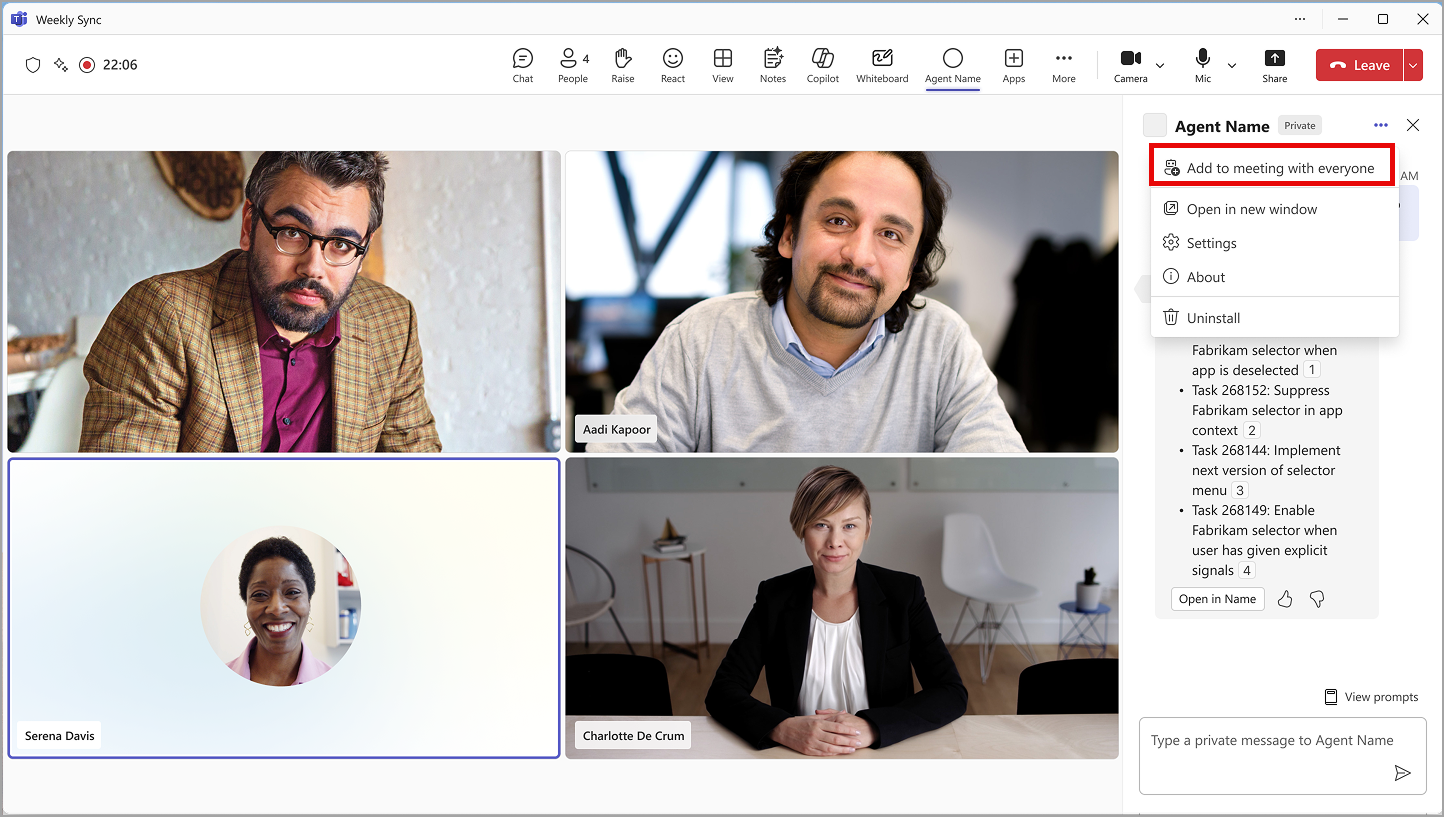Choose Open in new window menu item
The image size is (1444, 817).
click(x=1251, y=209)
